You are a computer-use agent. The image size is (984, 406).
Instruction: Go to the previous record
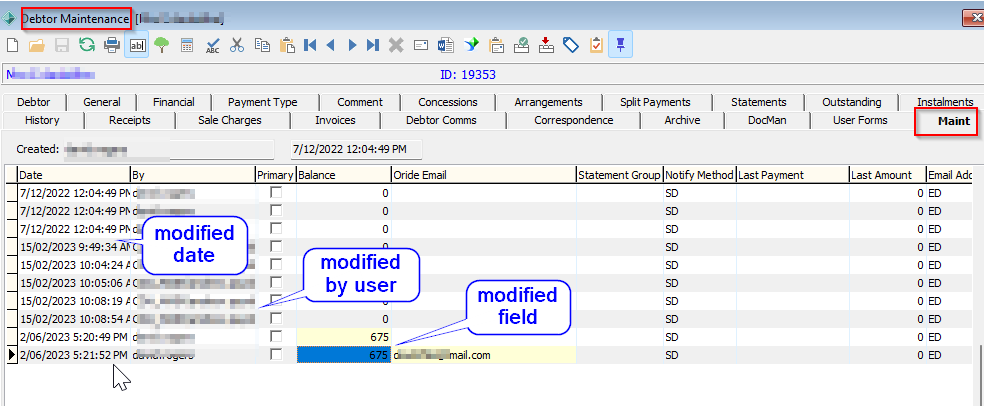pos(330,45)
